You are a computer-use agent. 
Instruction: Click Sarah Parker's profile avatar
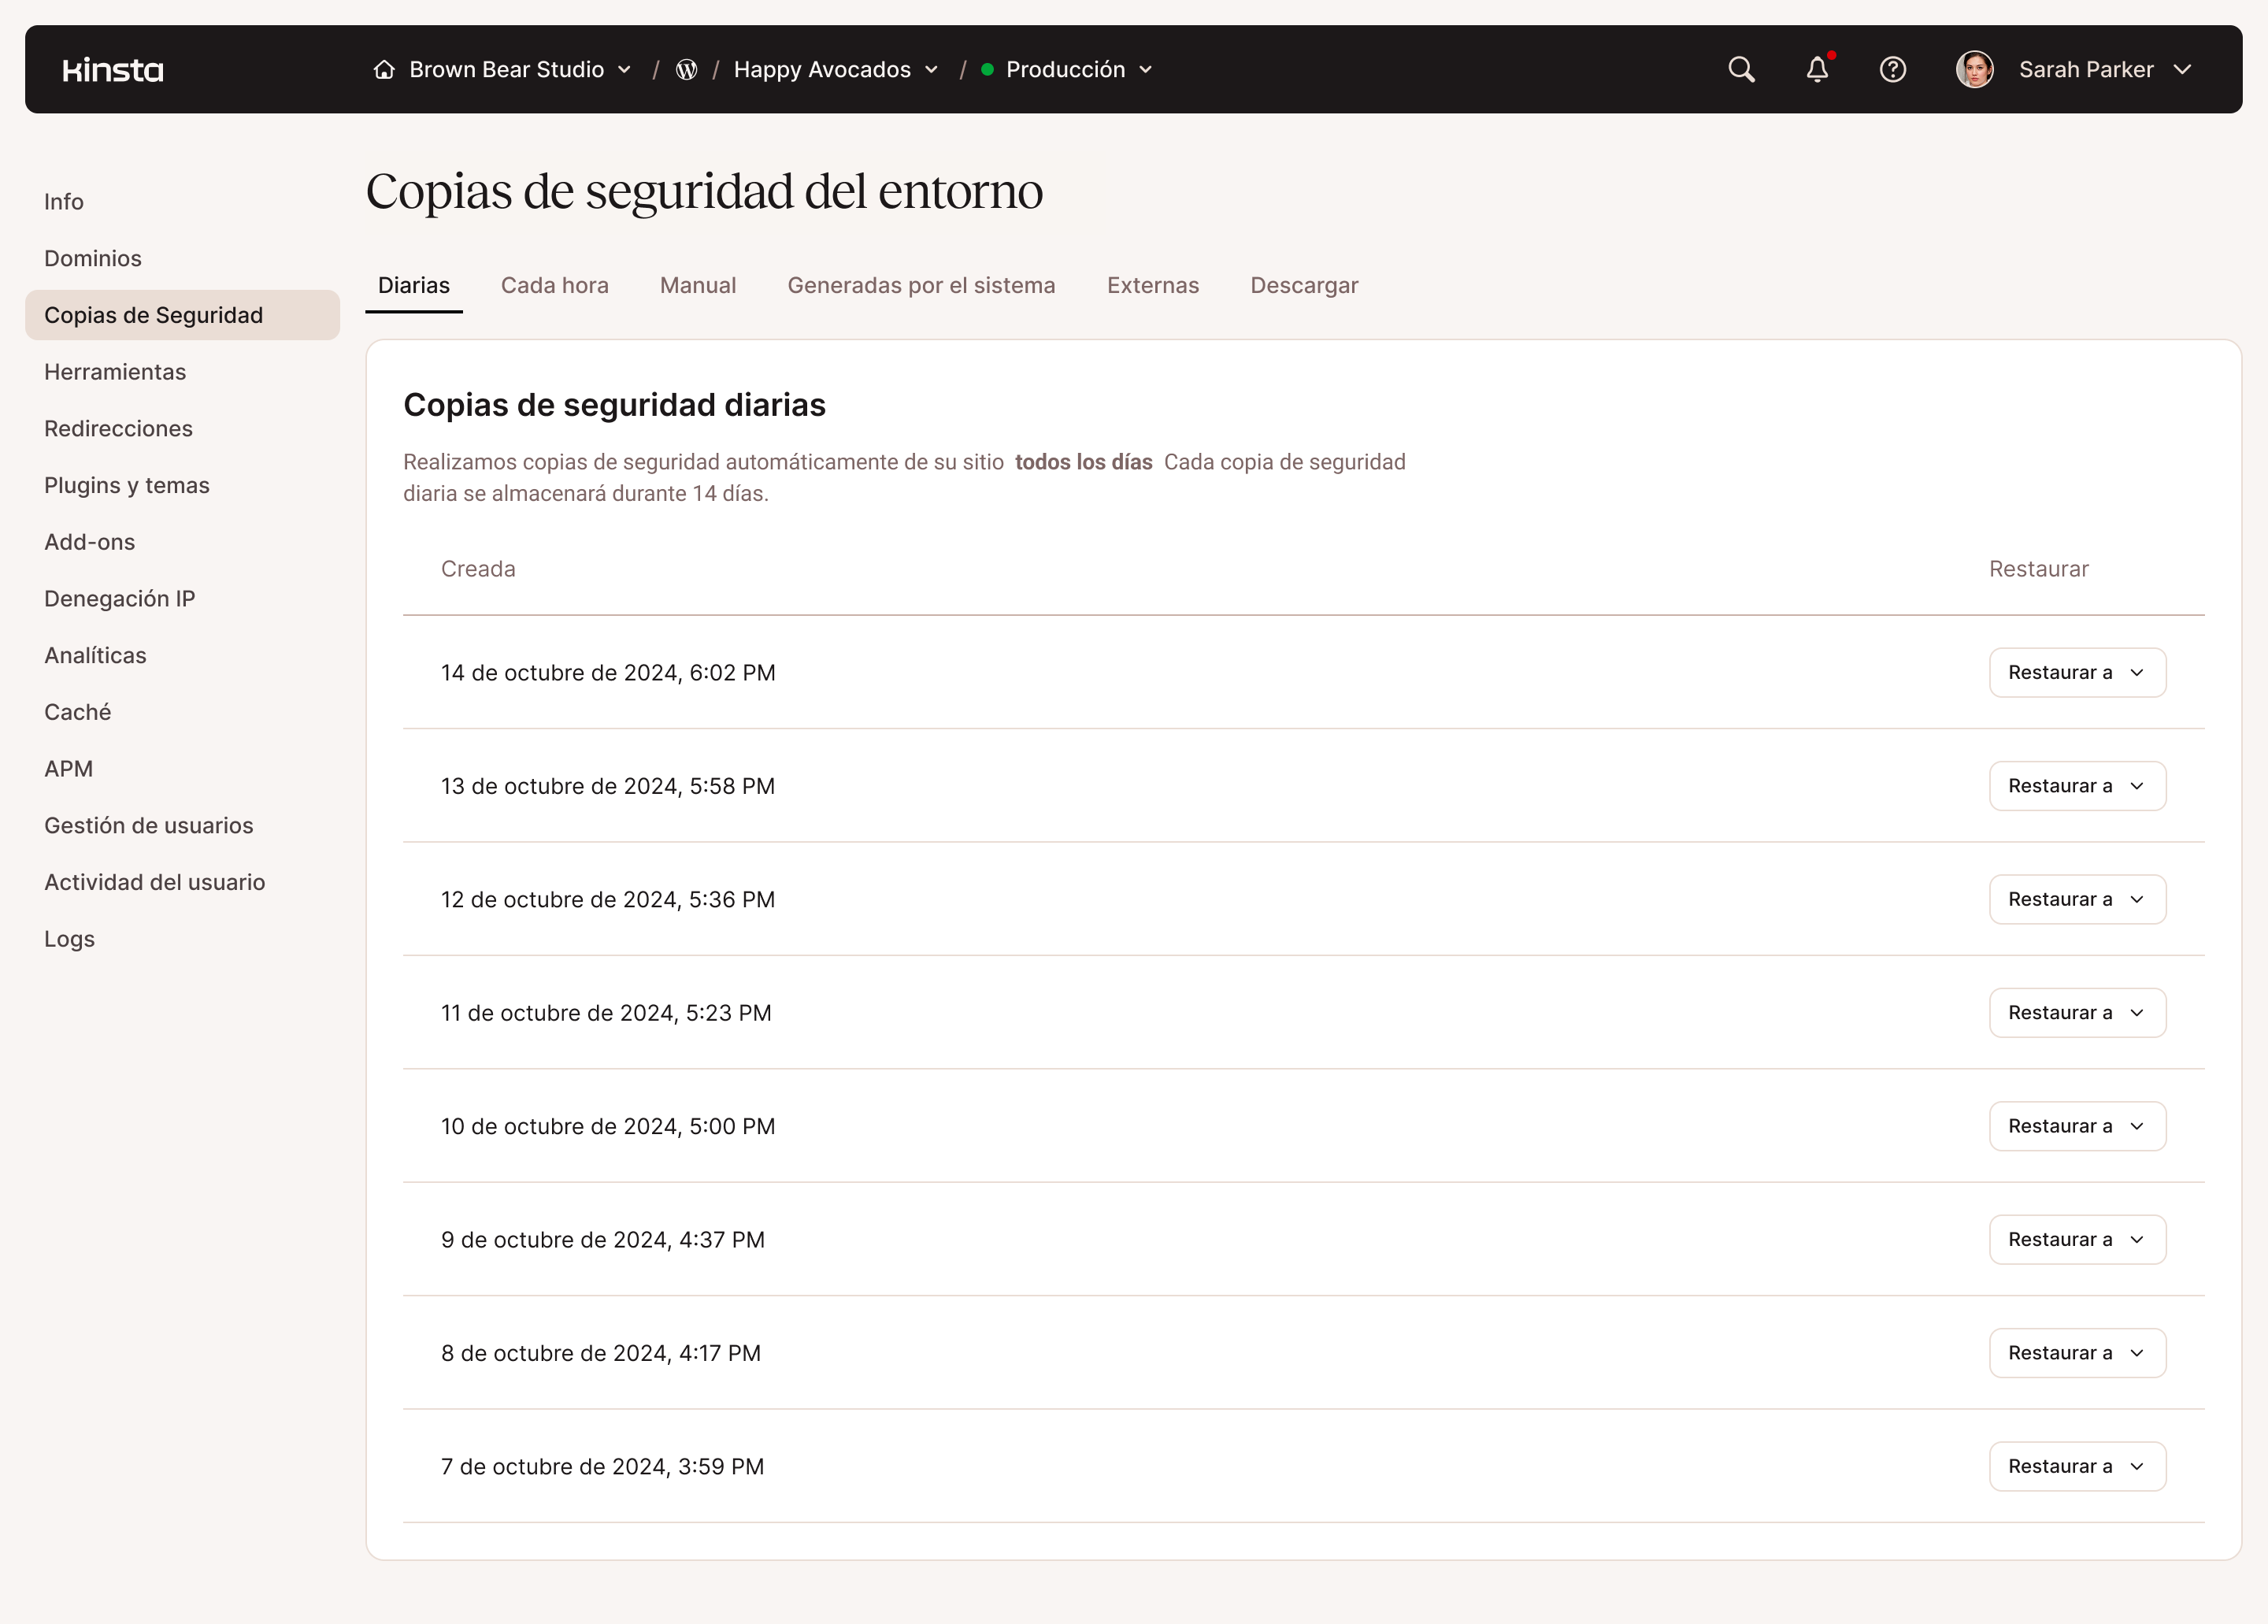1974,69
